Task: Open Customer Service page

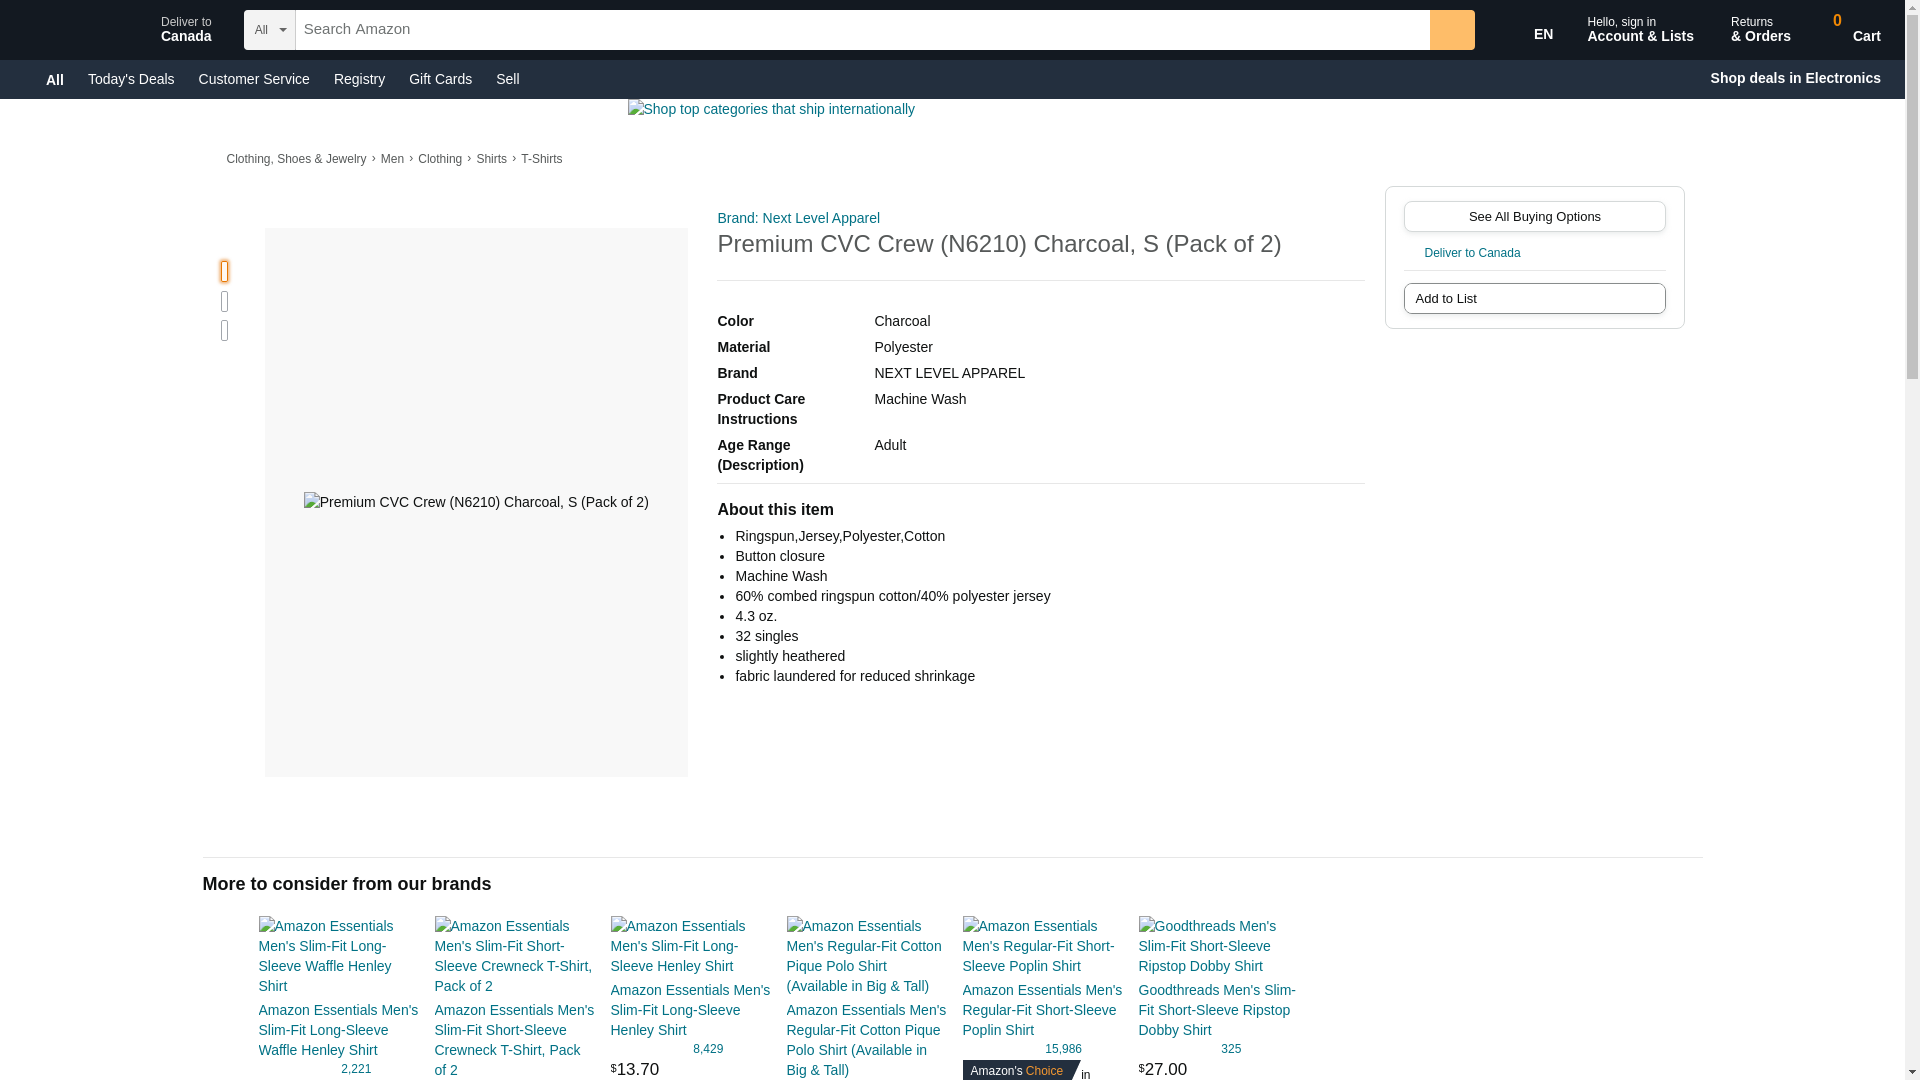Action: pyautogui.click(x=254, y=79)
